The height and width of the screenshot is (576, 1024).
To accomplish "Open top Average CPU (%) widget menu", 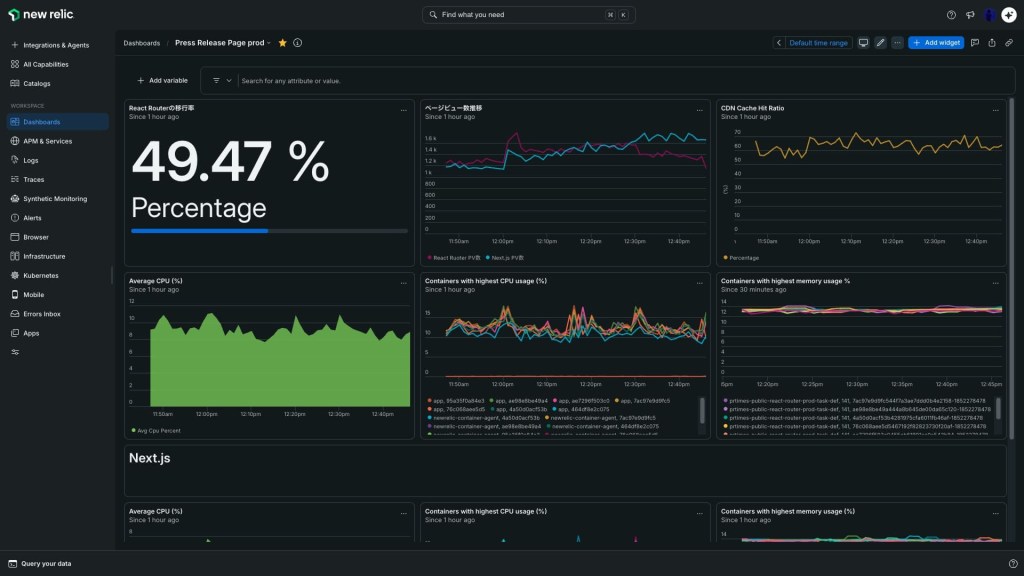I will point(404,283).
